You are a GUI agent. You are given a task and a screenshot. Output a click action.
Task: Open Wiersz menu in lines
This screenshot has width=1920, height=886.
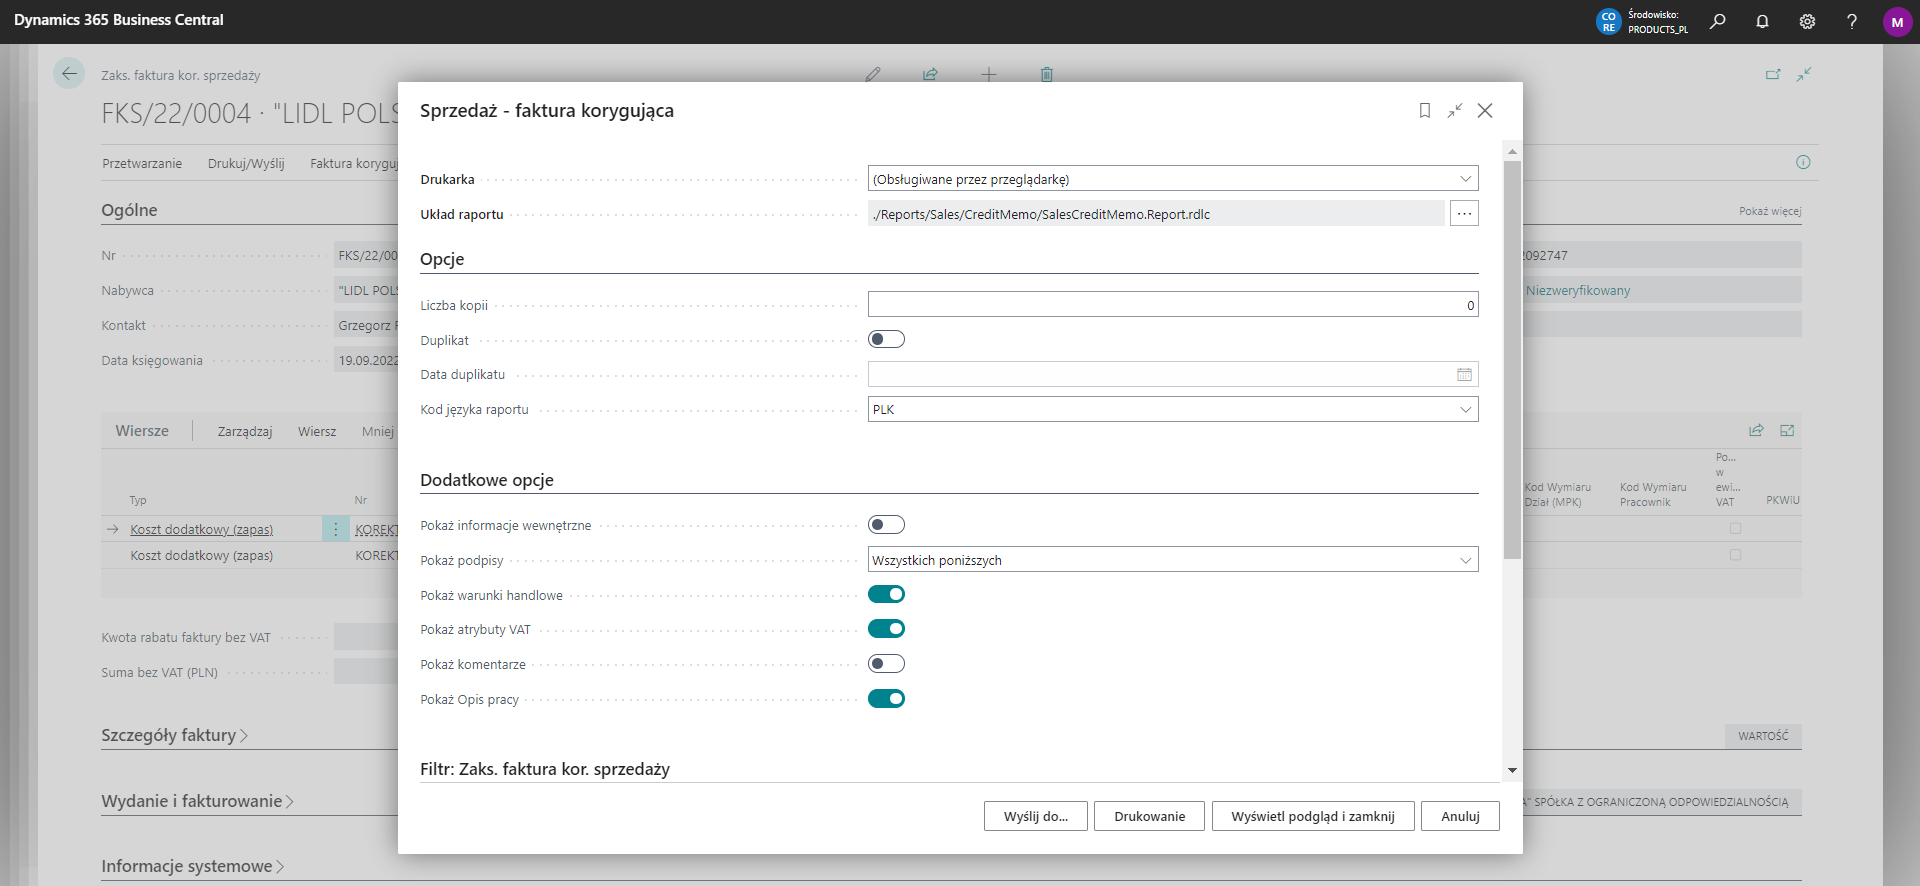(317, 431)
